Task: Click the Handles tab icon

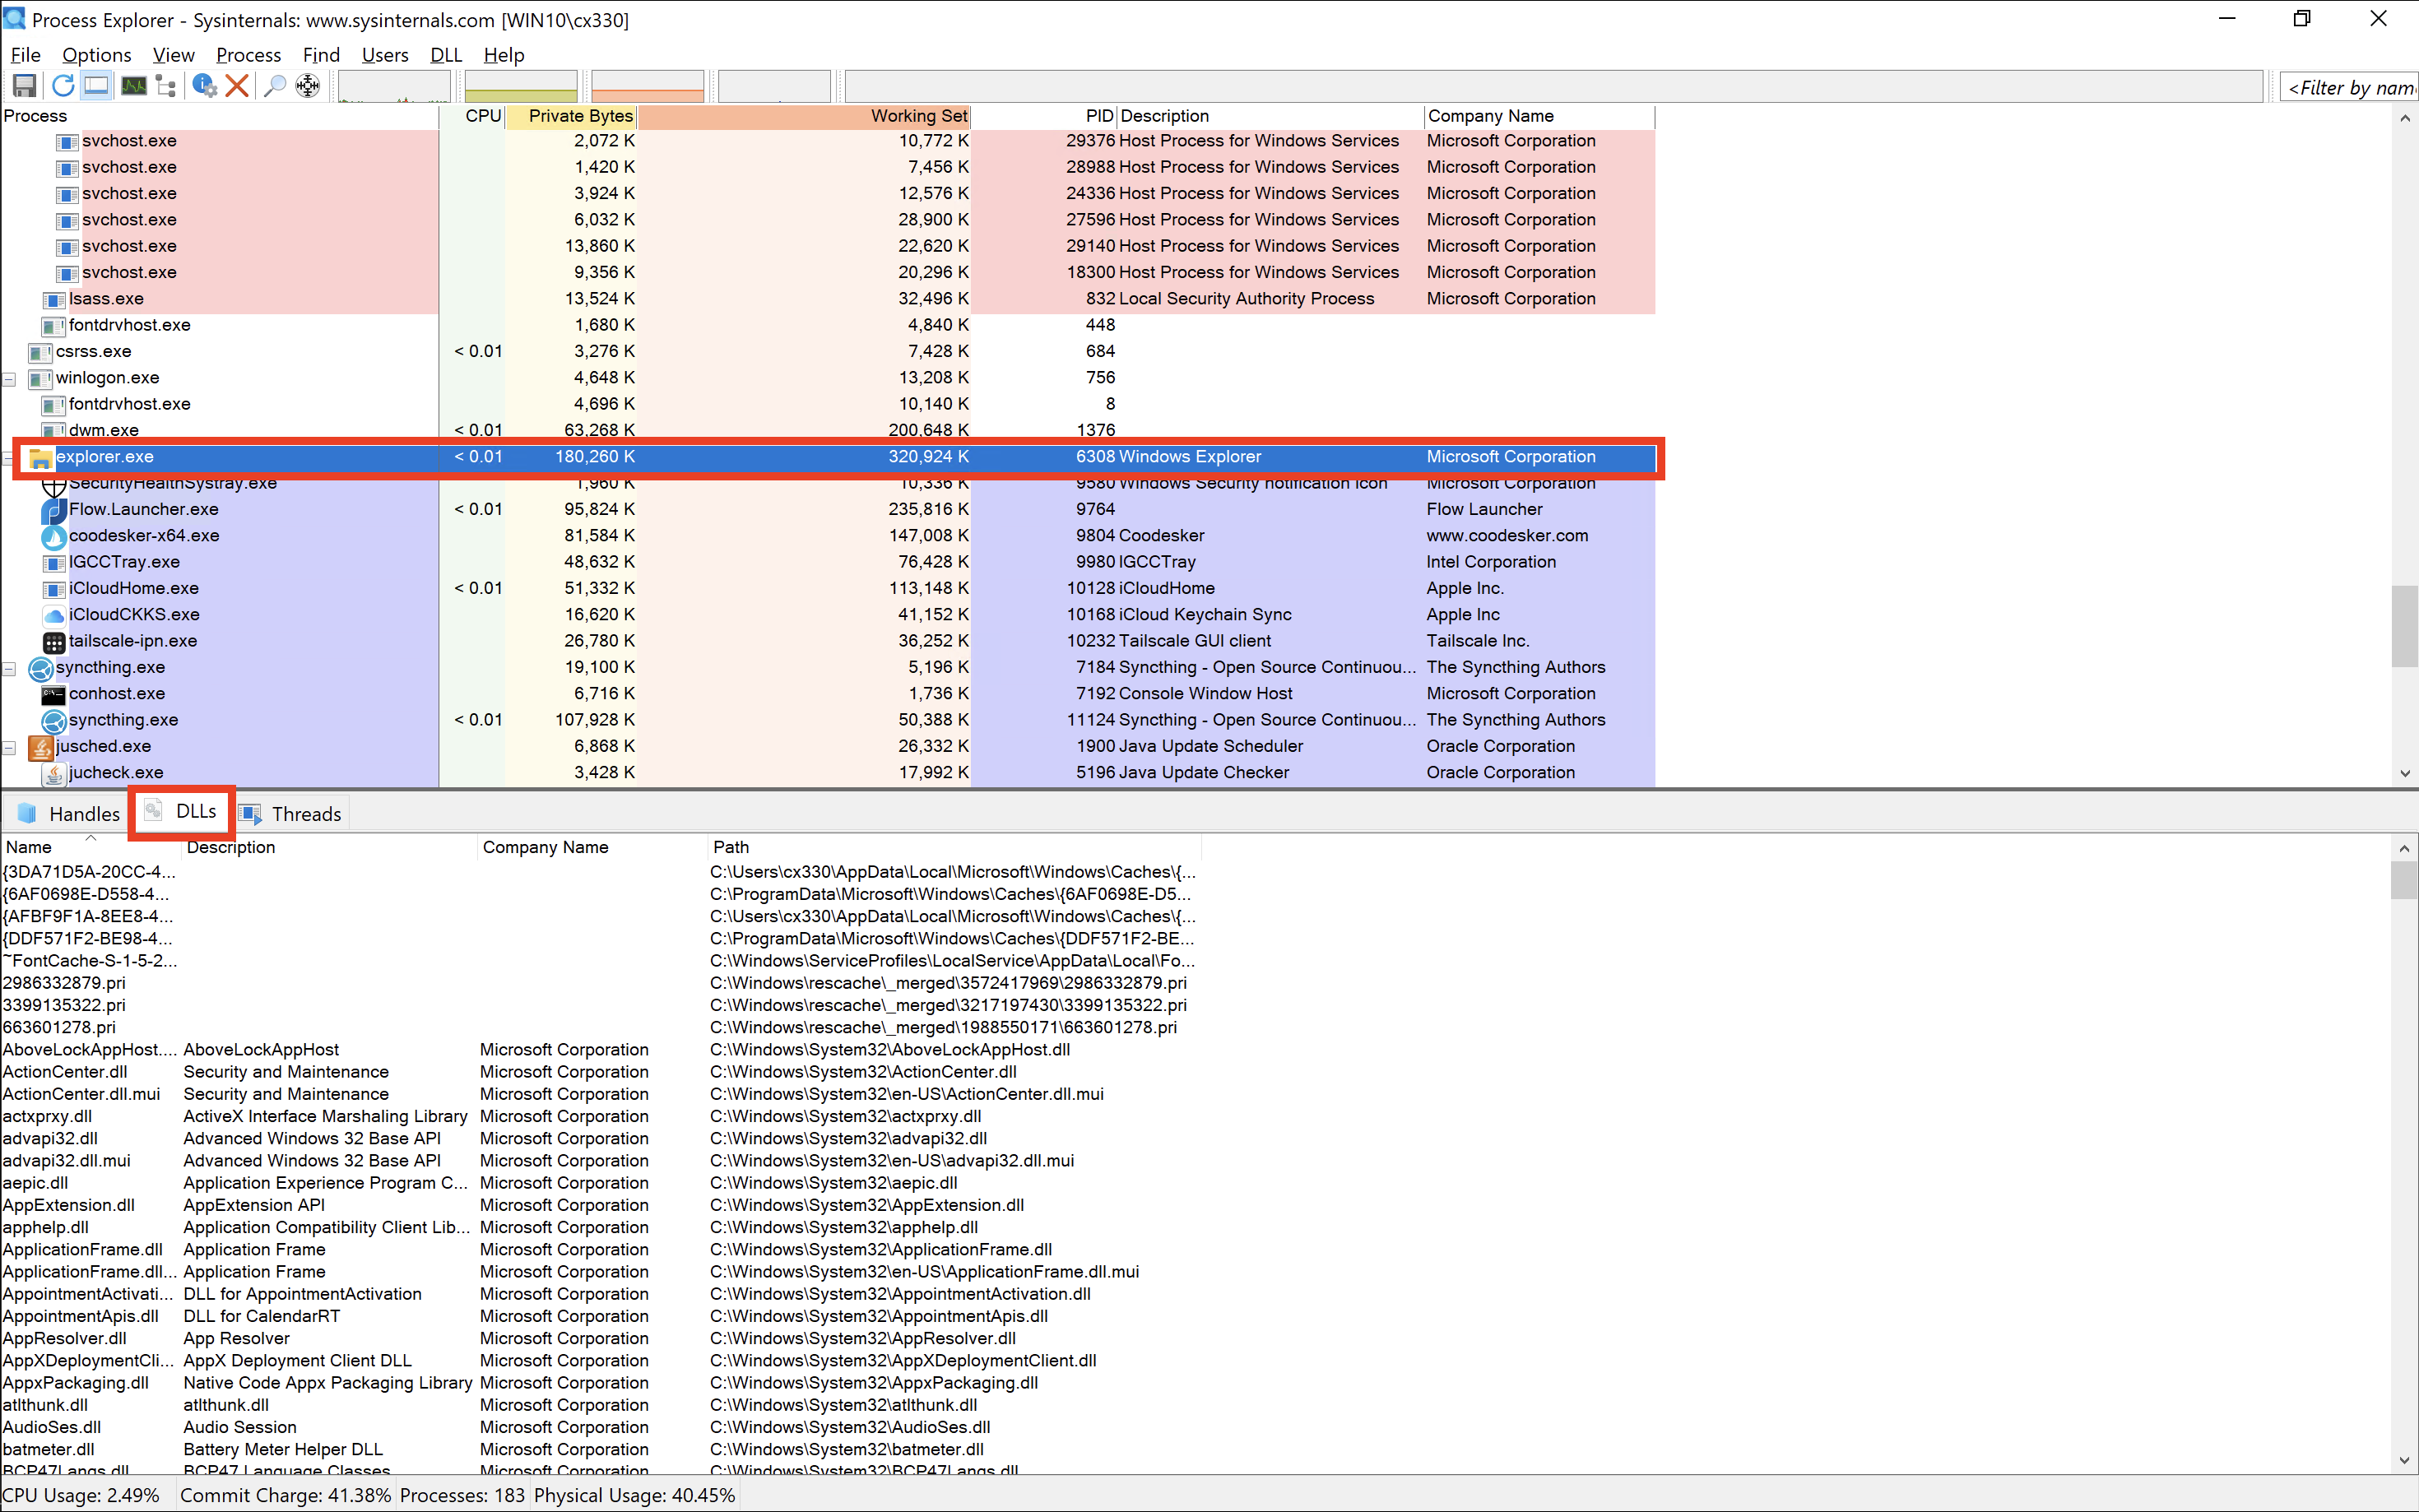Action: pos(27,813)
